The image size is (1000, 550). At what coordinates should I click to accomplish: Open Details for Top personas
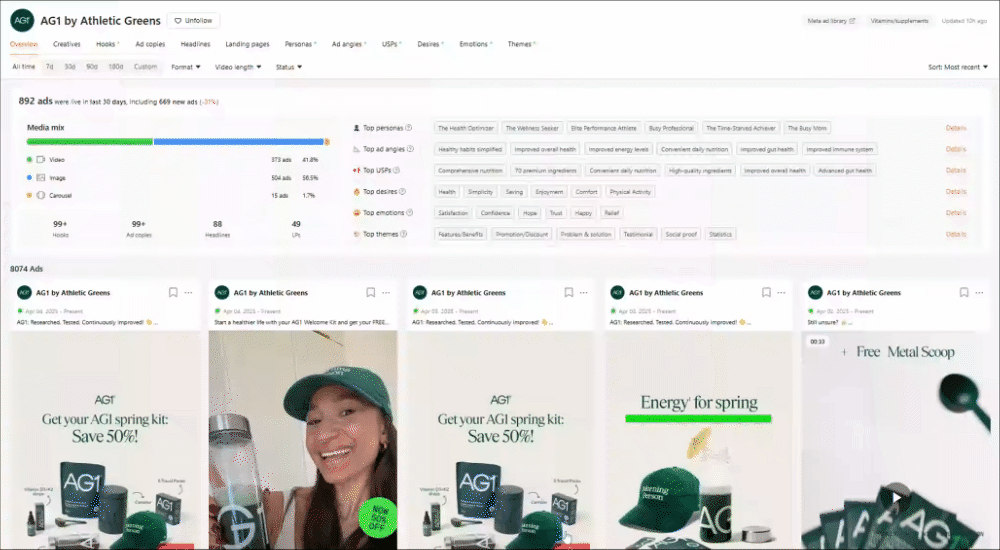[x=955, y=128]
